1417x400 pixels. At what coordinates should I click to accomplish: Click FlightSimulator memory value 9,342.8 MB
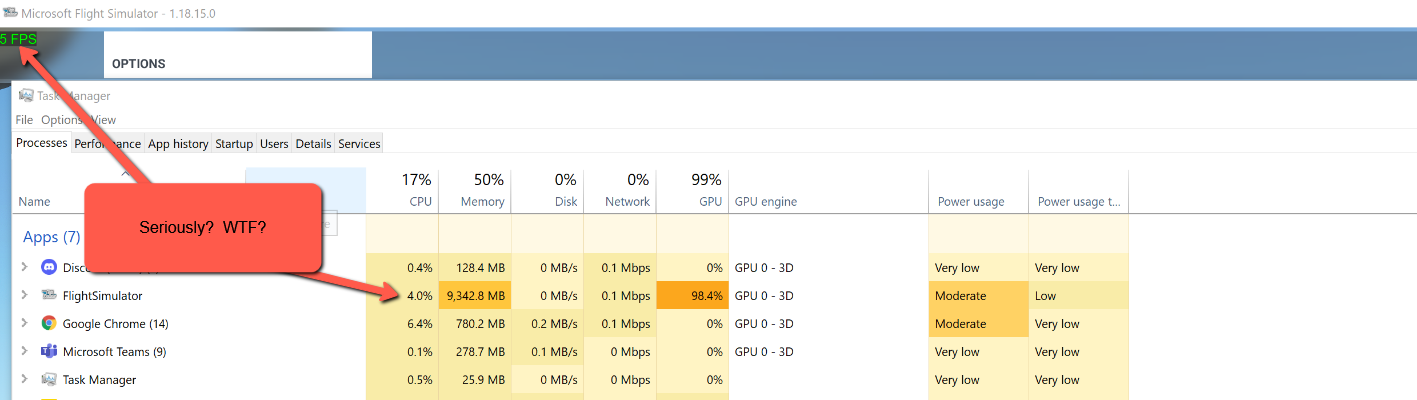[x=475, y=296]
